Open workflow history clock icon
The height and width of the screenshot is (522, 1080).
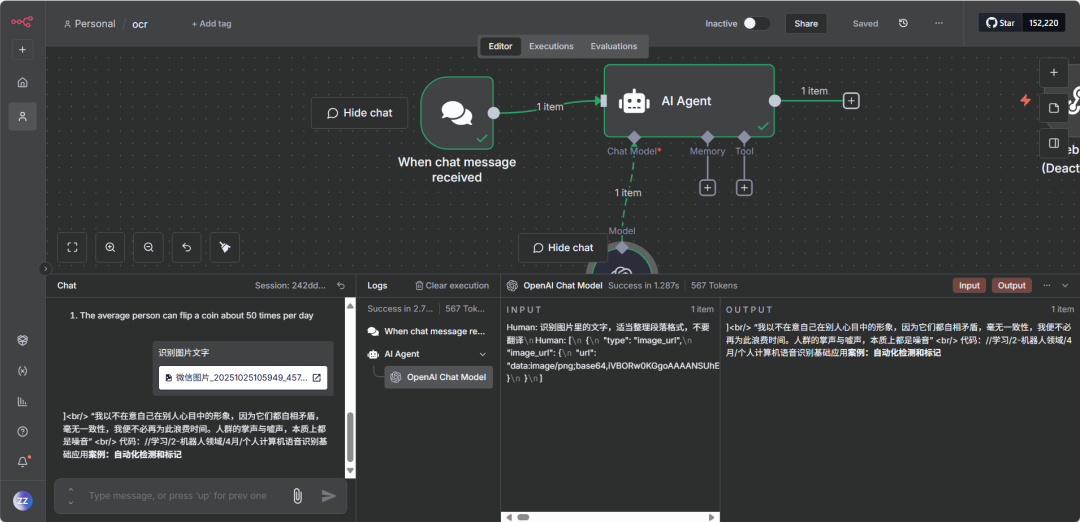click(x=903, y=23)
